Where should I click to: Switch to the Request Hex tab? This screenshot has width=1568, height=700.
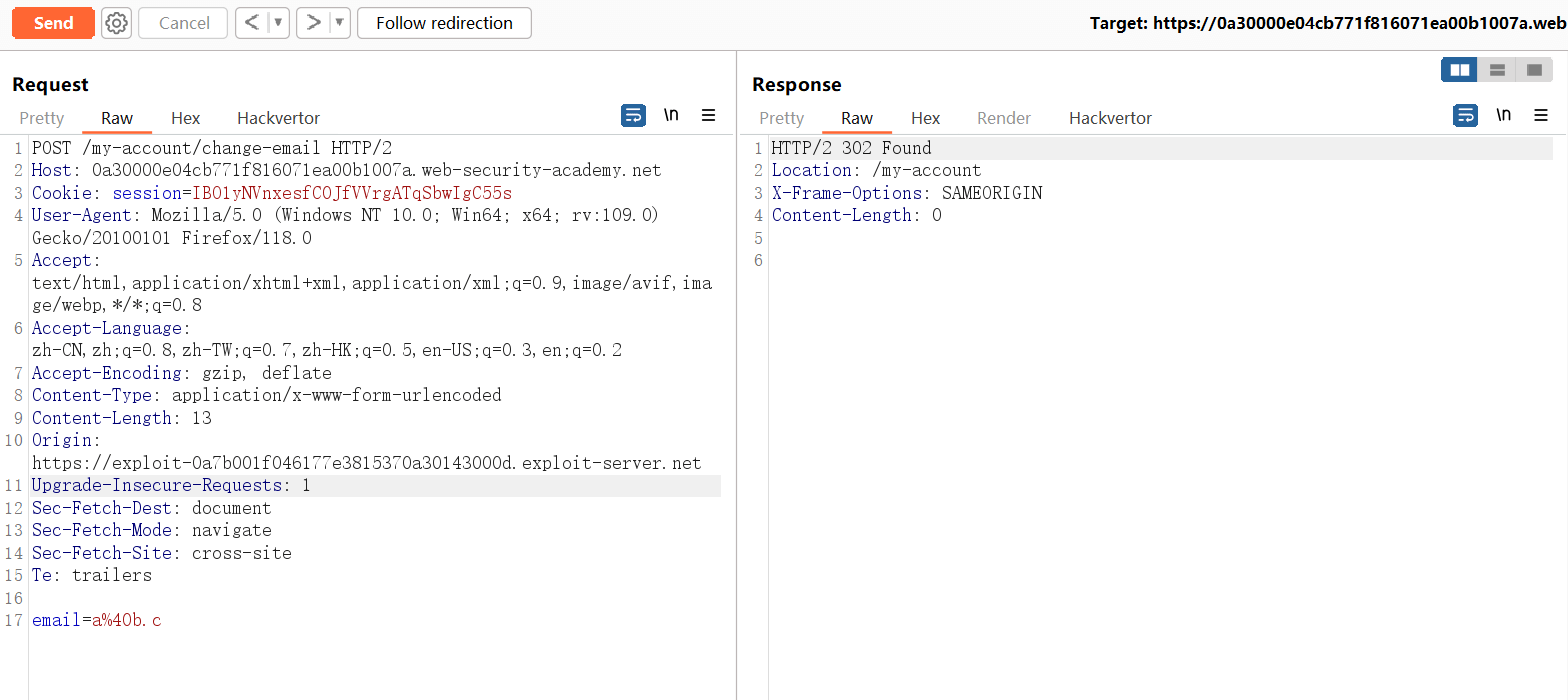pos(185,118)
